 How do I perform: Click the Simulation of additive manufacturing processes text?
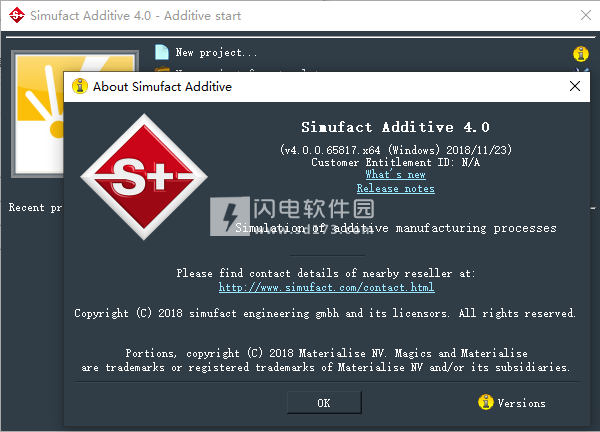point(396,228)
